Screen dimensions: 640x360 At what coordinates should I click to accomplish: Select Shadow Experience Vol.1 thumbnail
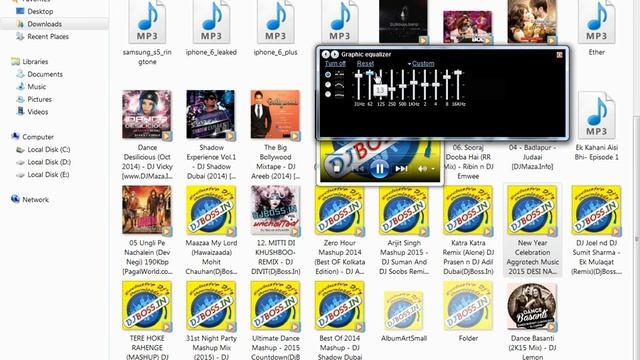pyautogui.click(x=211, y=115)
